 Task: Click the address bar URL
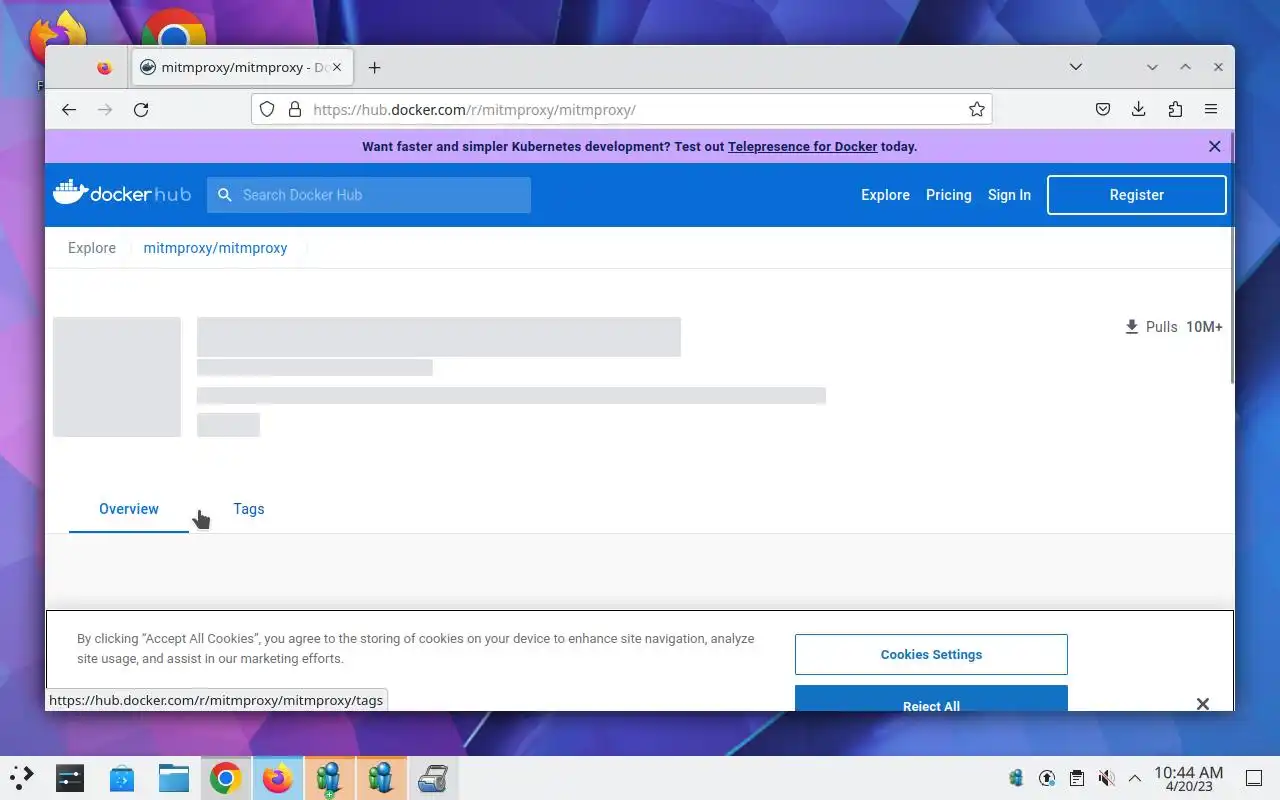tap(474, 110)
